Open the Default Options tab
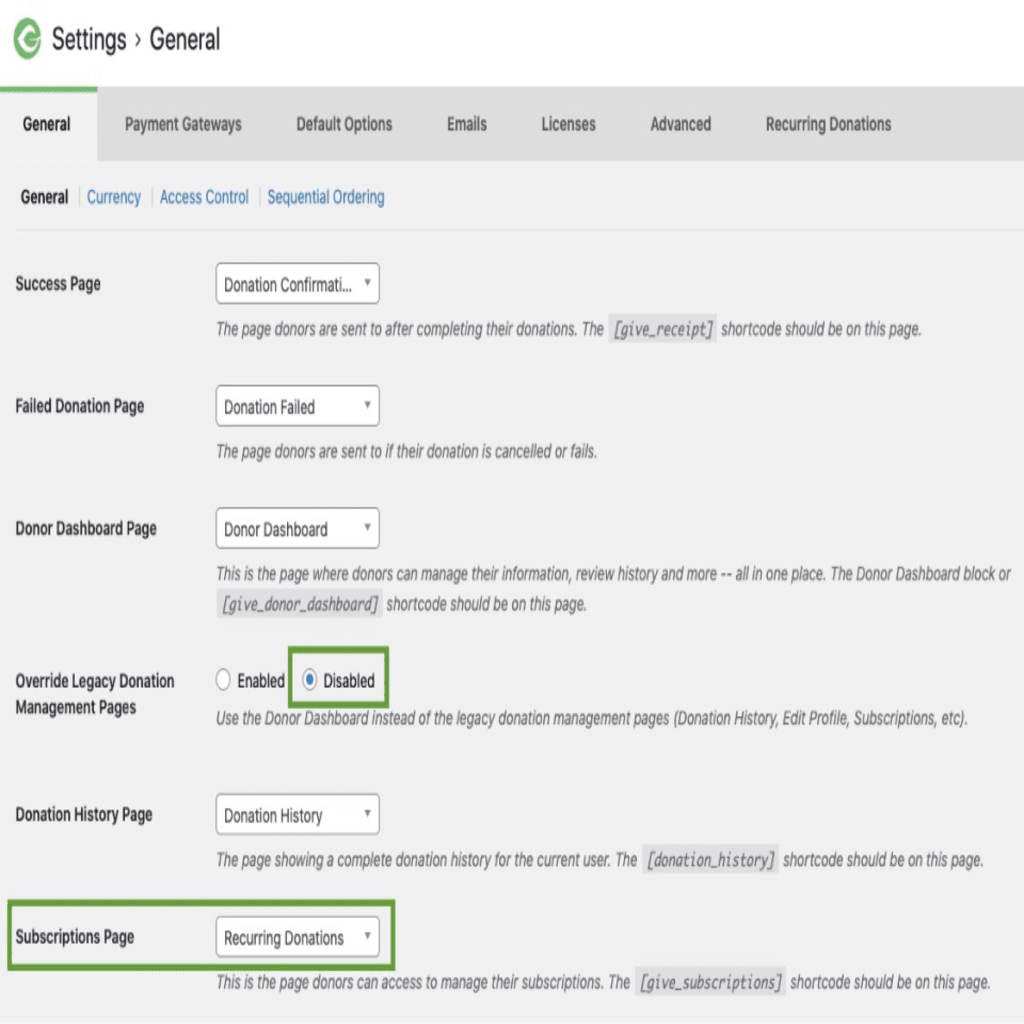 (x=344, y=124)
